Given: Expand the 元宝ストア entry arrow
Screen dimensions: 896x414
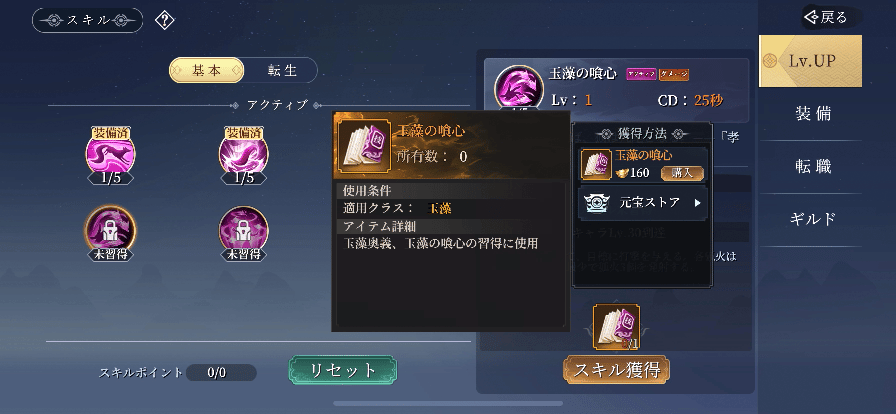Looking at the screenshot, I should point(698,202).
